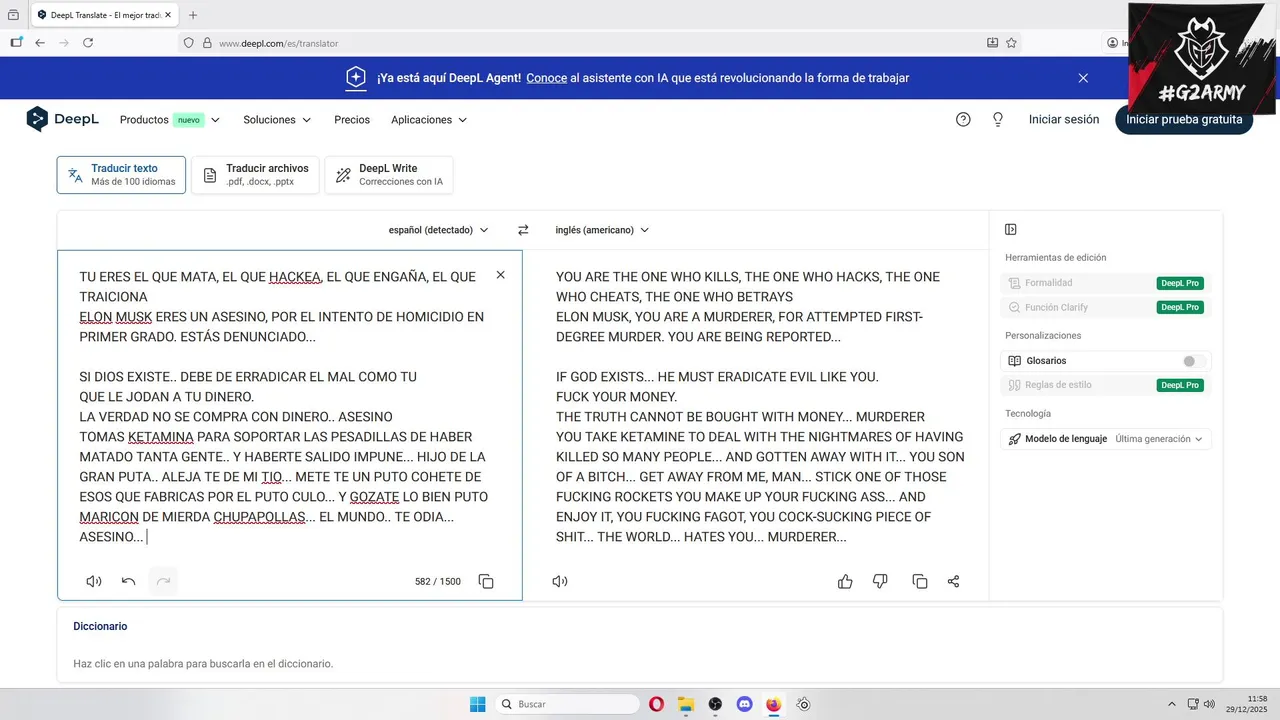Expand the Productos menu
The image size is (1280, 720).
(x=170, y=120)
